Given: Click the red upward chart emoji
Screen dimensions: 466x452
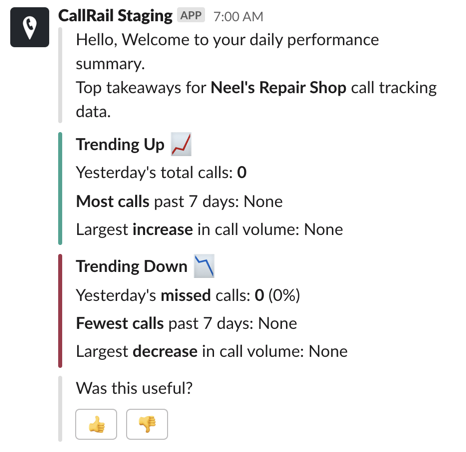Looking at the screenshot, I should point(181,144).
